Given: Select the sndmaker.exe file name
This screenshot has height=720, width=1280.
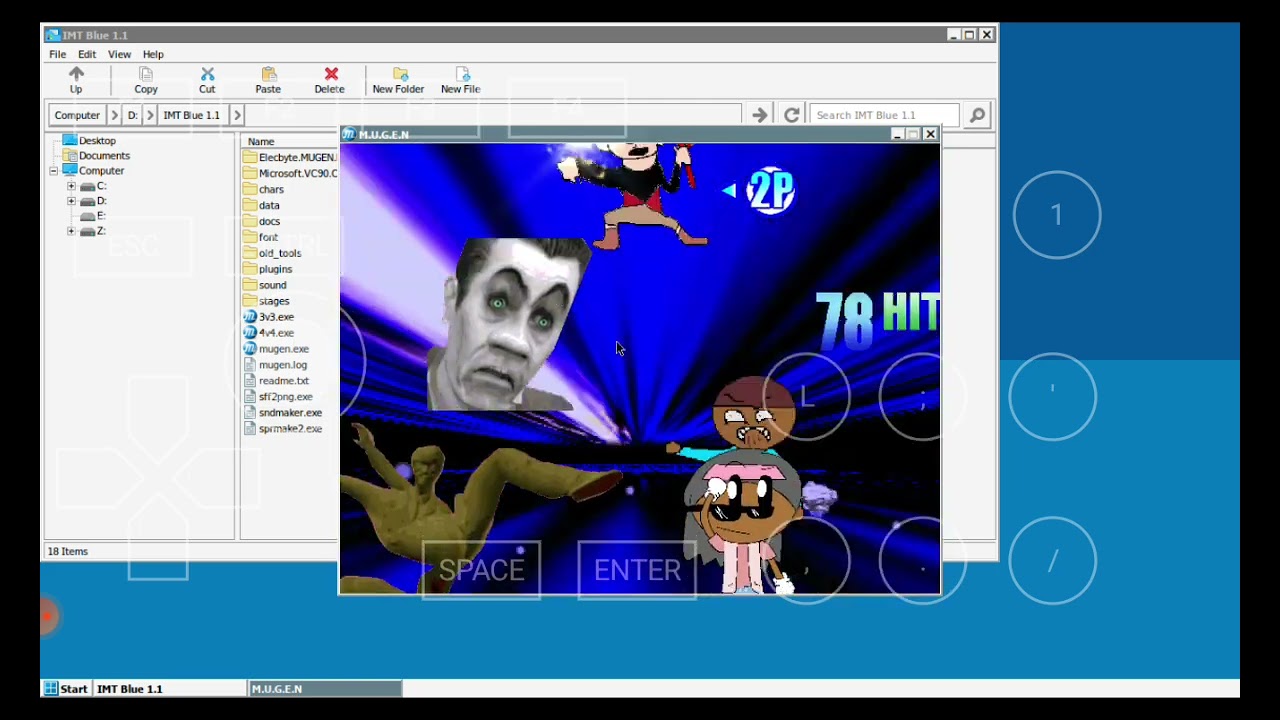Looking at the screenshot, I should pyautogui.click(x=290, y=413).
